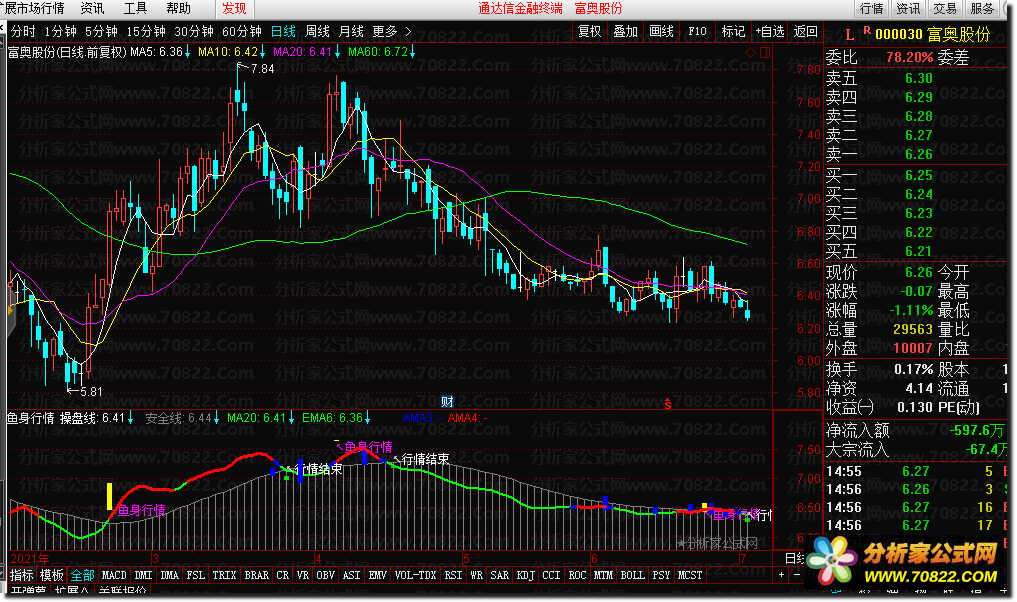The height and width of the screenshot is (602, 1017).
Task: Select the 60分钟 period
Action: [242, 31]
